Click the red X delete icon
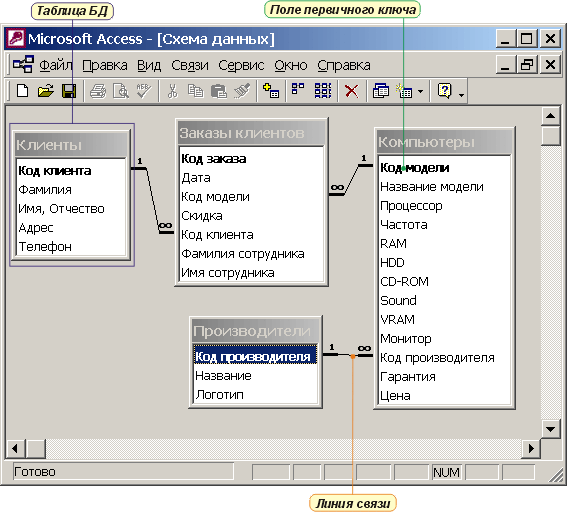Viewport: 567px width, 512px height. [x=351, y=91]
